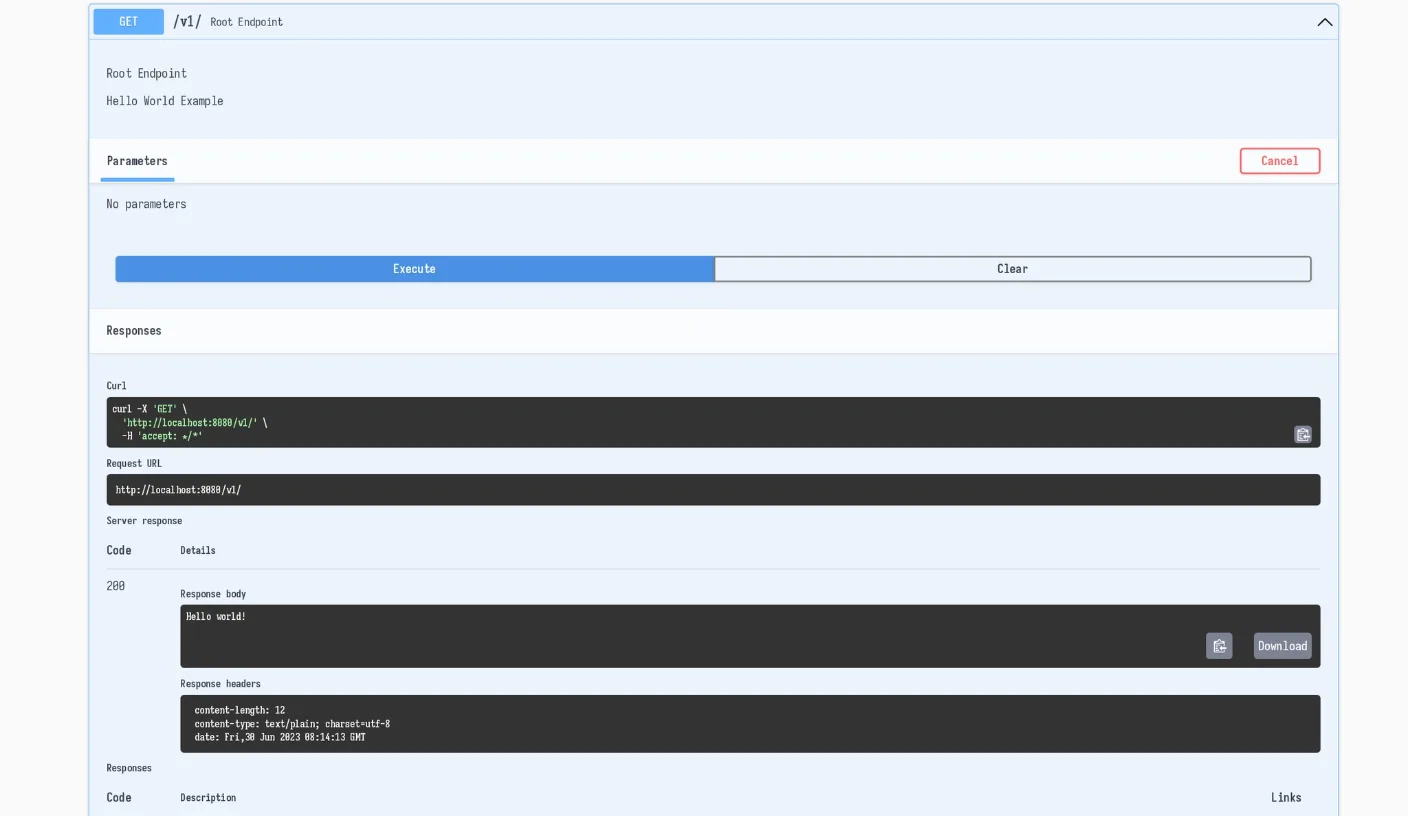Click the 'Root Endpoint' summary in the header

tap(246, 22)
